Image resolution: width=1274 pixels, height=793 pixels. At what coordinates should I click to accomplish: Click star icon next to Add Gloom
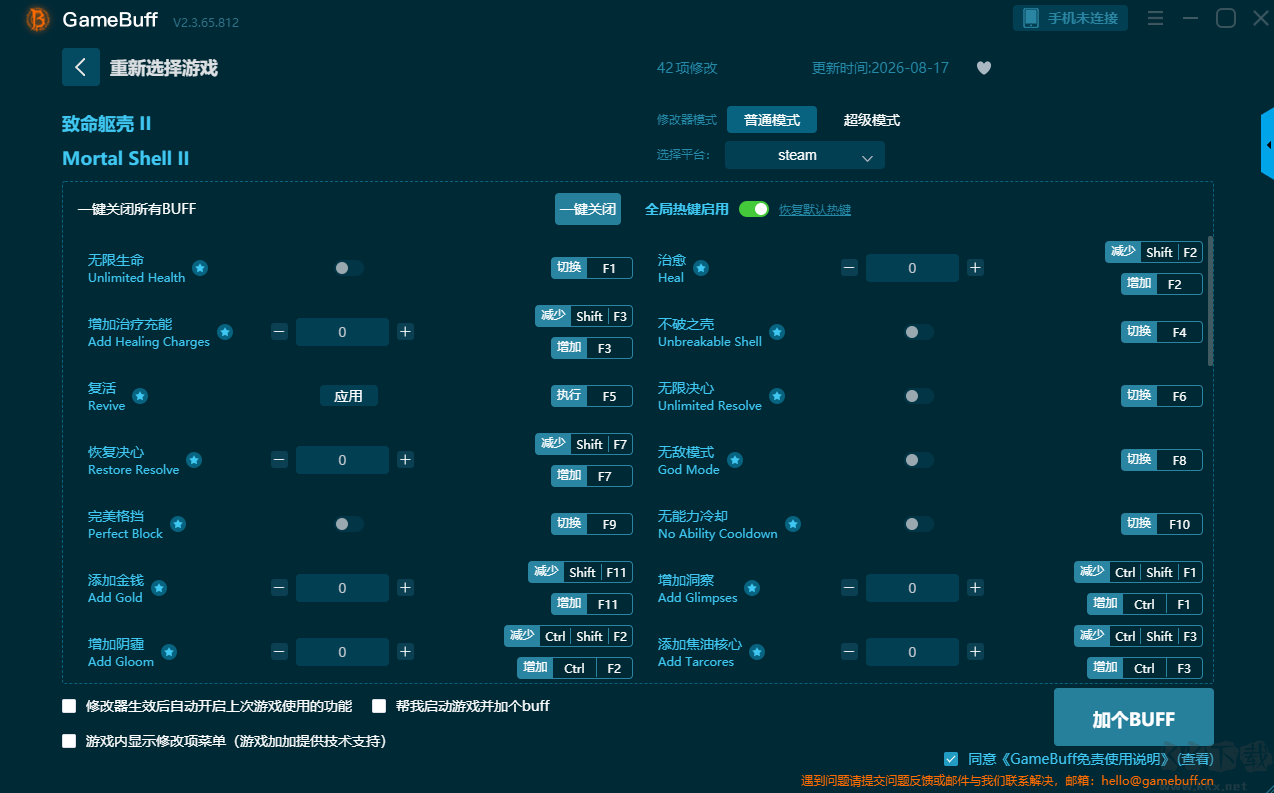pyautogui.click(x=169, y=652)
